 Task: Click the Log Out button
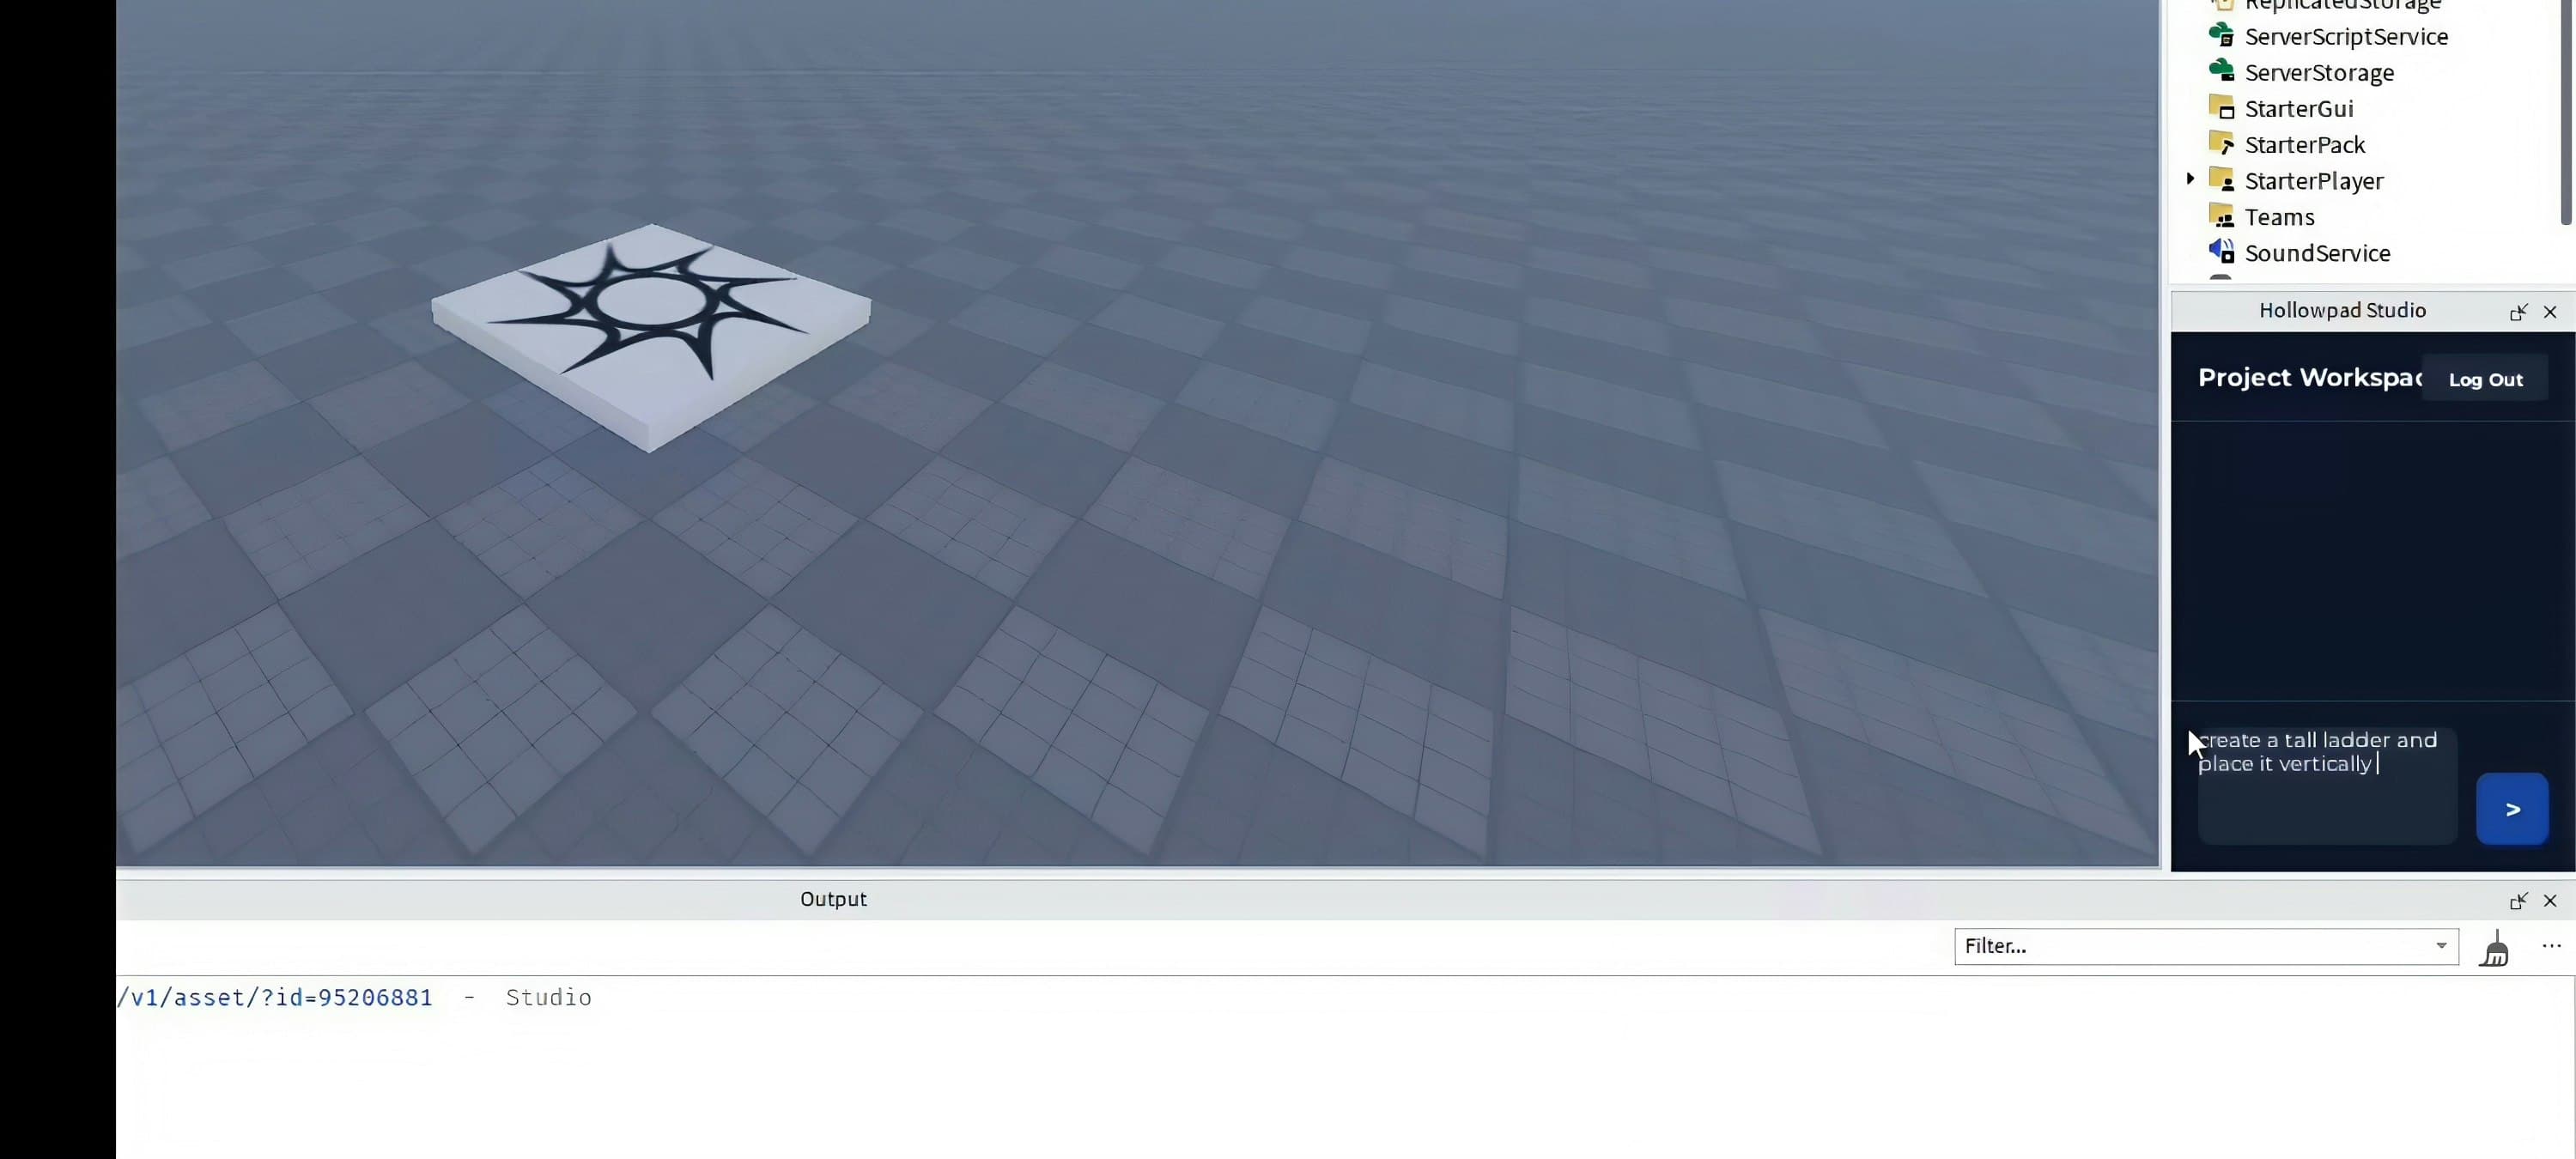pyautogui.click(x=2487, y=379)
